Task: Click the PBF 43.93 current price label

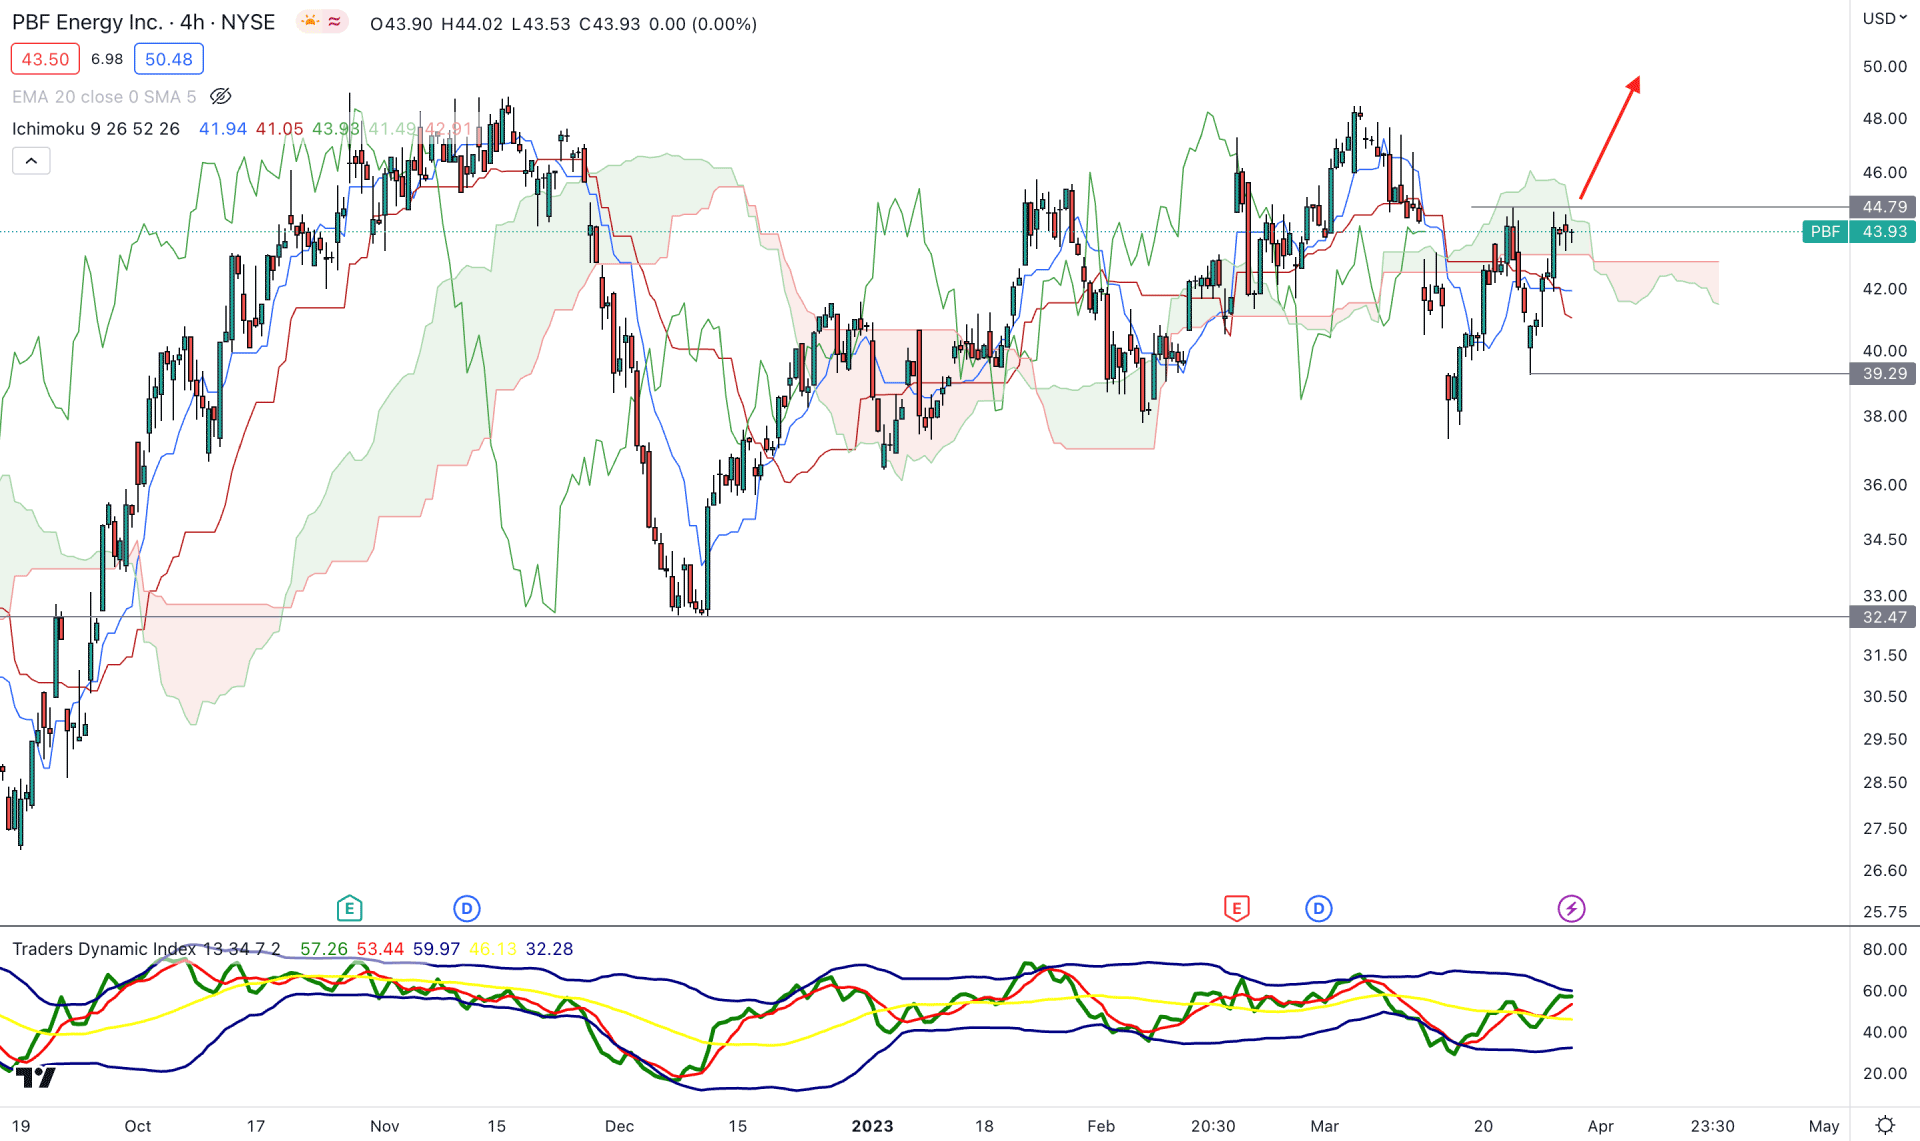Action: [x=1859, y=231]
